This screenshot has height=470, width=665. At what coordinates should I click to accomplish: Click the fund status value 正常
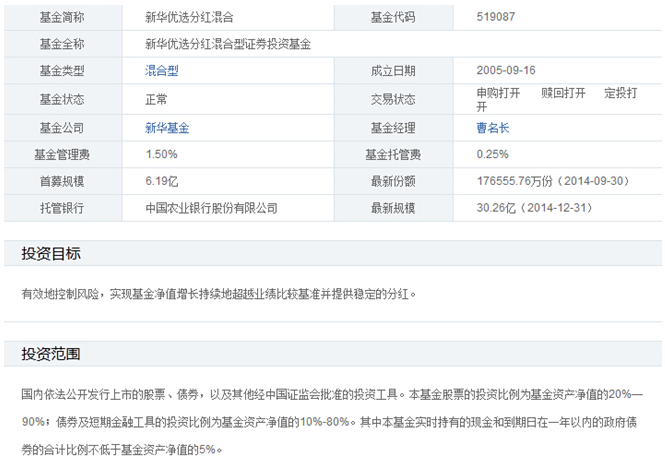(156, 99)
